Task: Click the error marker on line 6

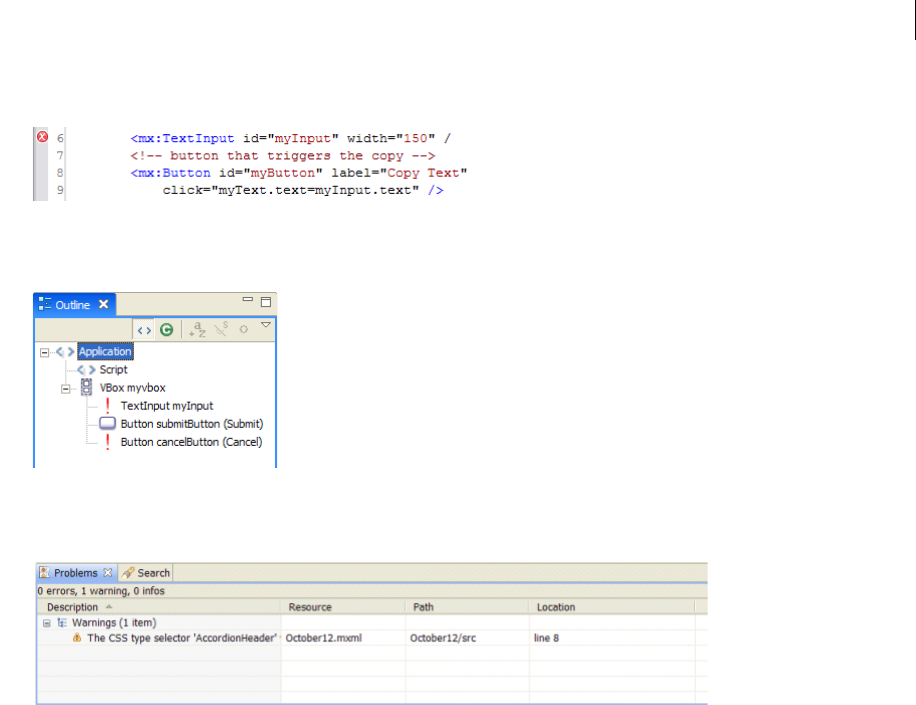Action: 42,137
